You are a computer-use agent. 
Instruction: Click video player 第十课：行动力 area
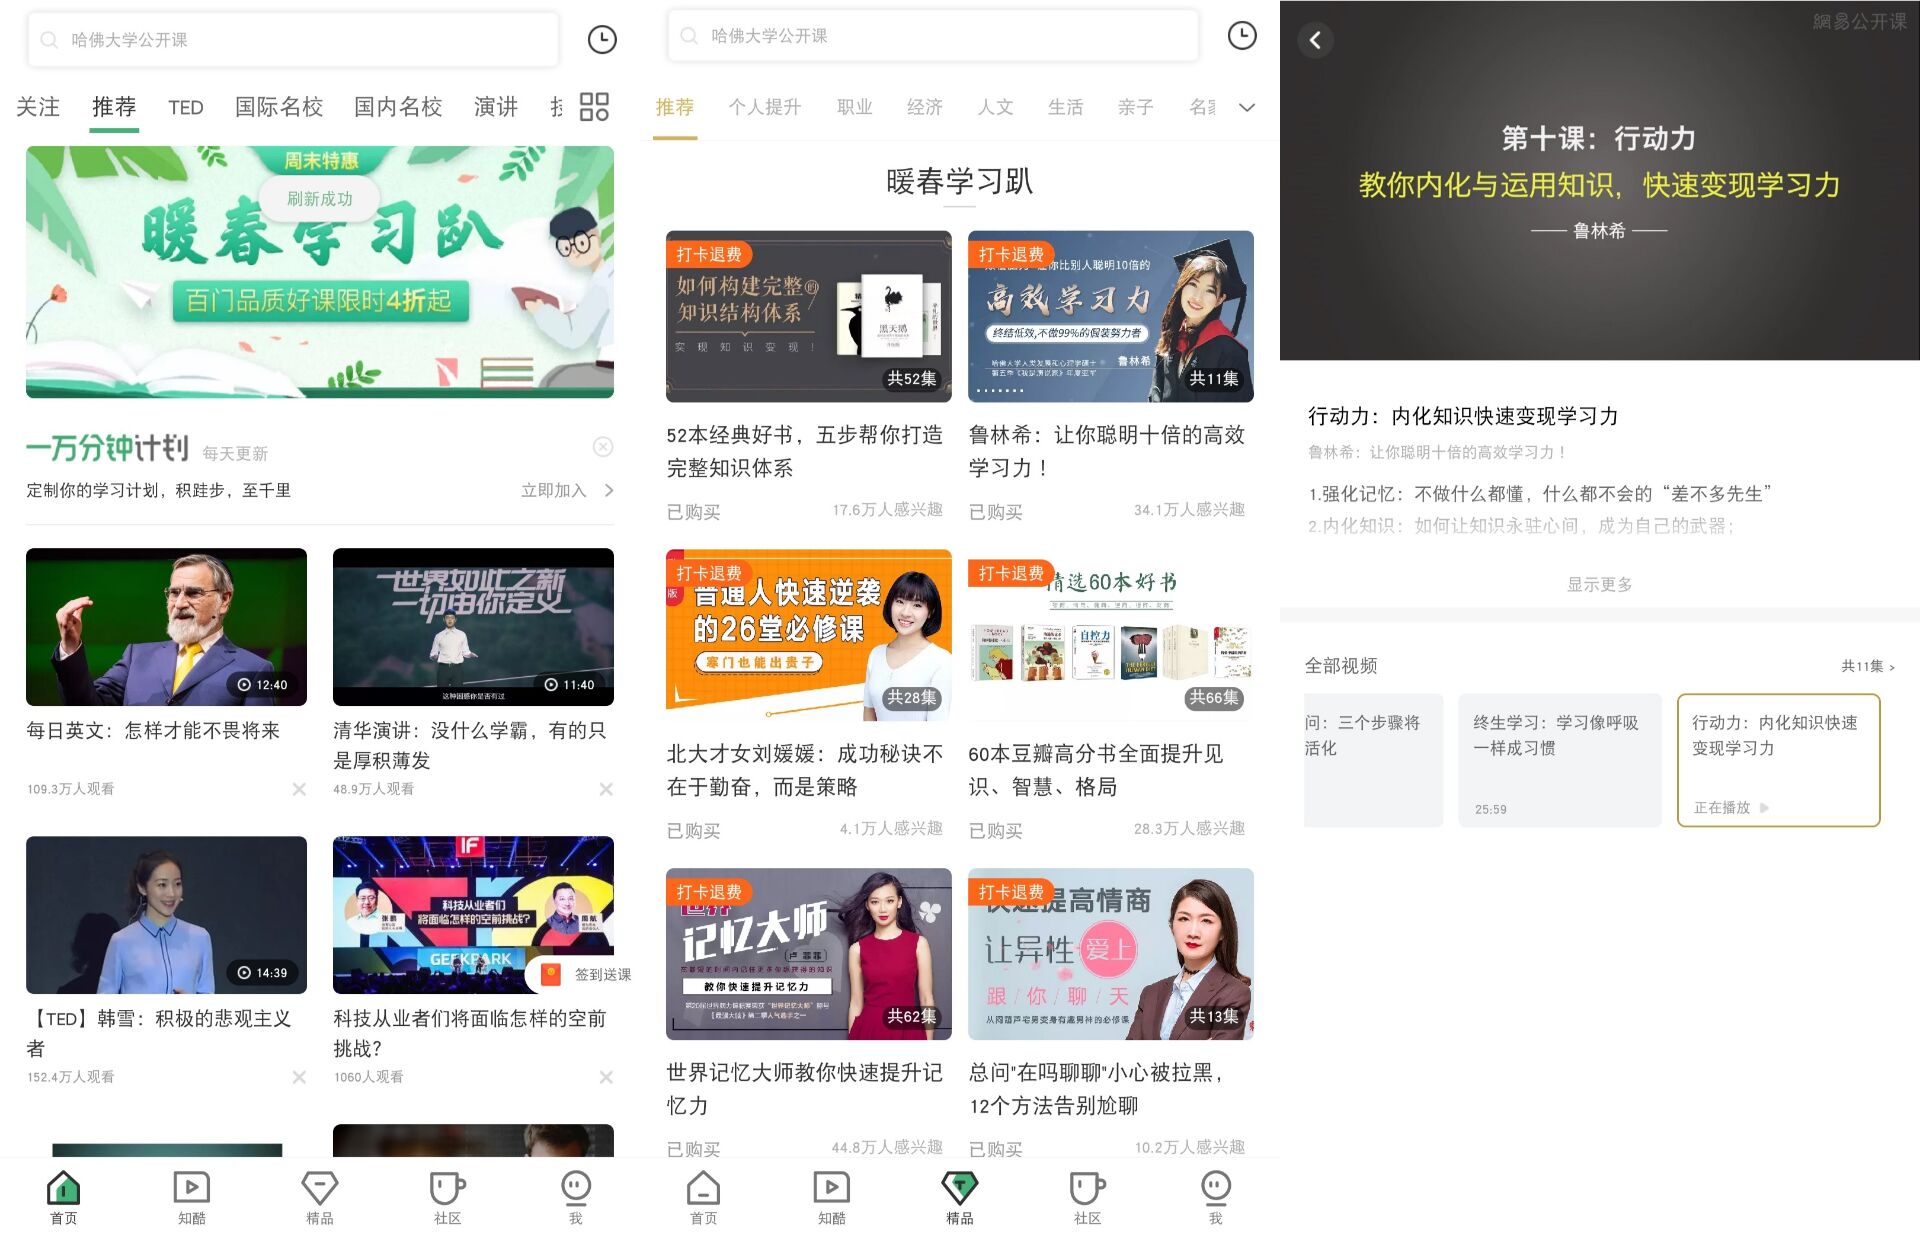click(x=1600, y=181)
